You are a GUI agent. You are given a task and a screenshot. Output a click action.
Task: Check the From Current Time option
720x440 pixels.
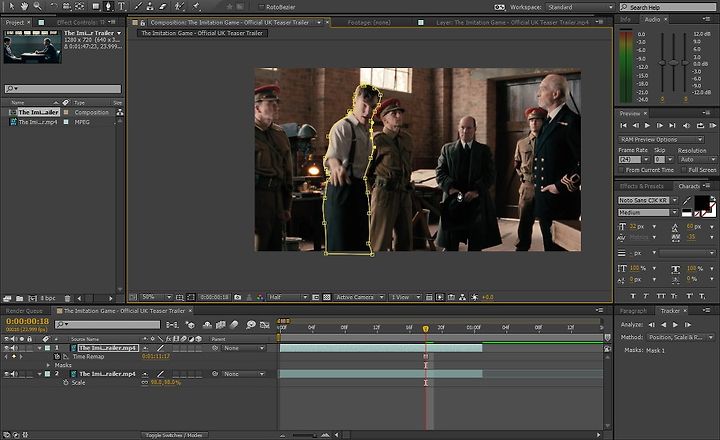pyautogui.click(x=621, y=170)
